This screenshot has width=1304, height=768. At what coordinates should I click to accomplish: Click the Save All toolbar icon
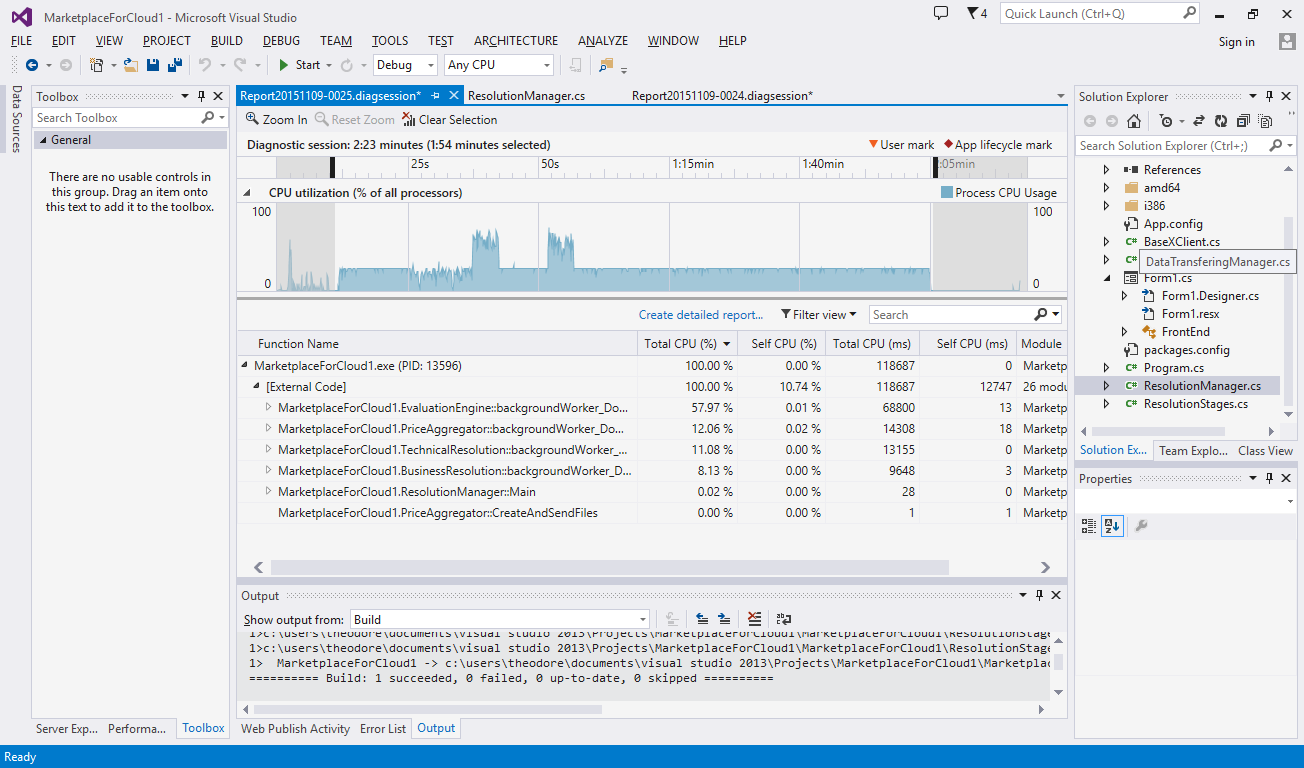coord(175,65)
